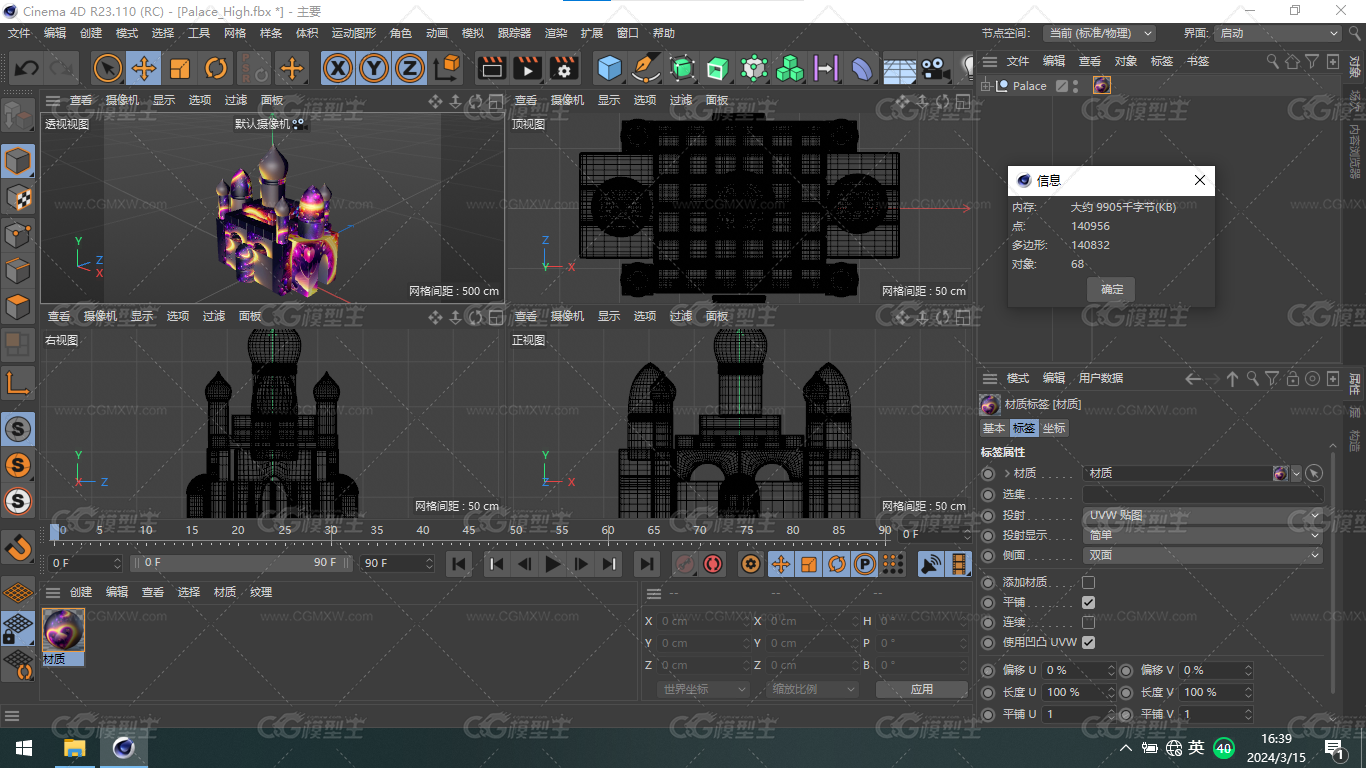The width and height of the screenshot is (1366, 768).
Task: Enable Texture mode checkered cube icon
Action: coord(18,198)
